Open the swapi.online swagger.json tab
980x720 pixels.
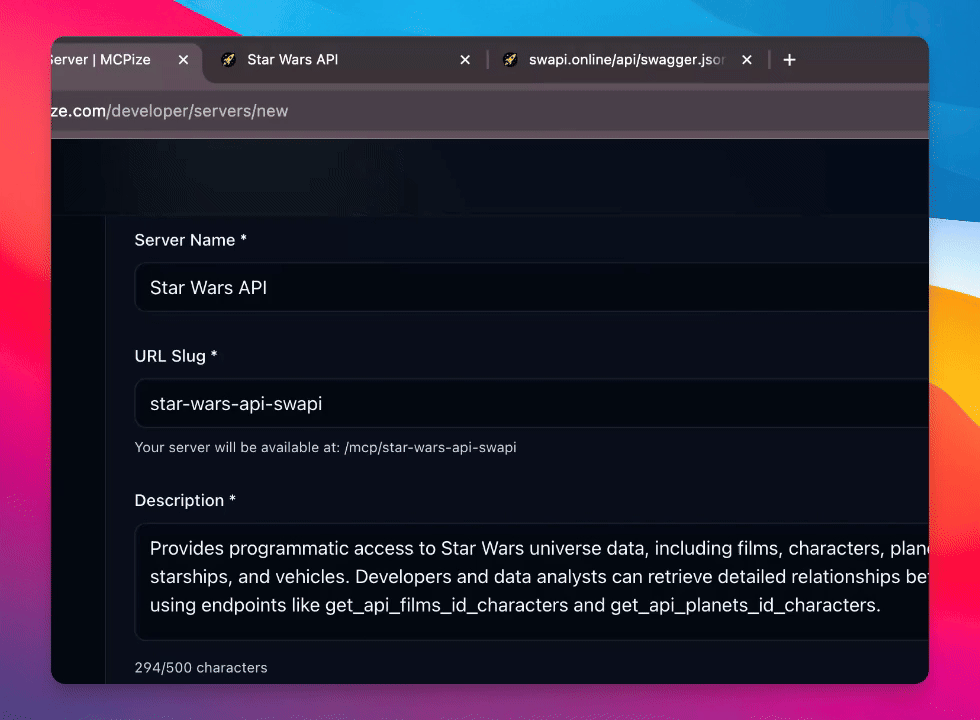626,60
